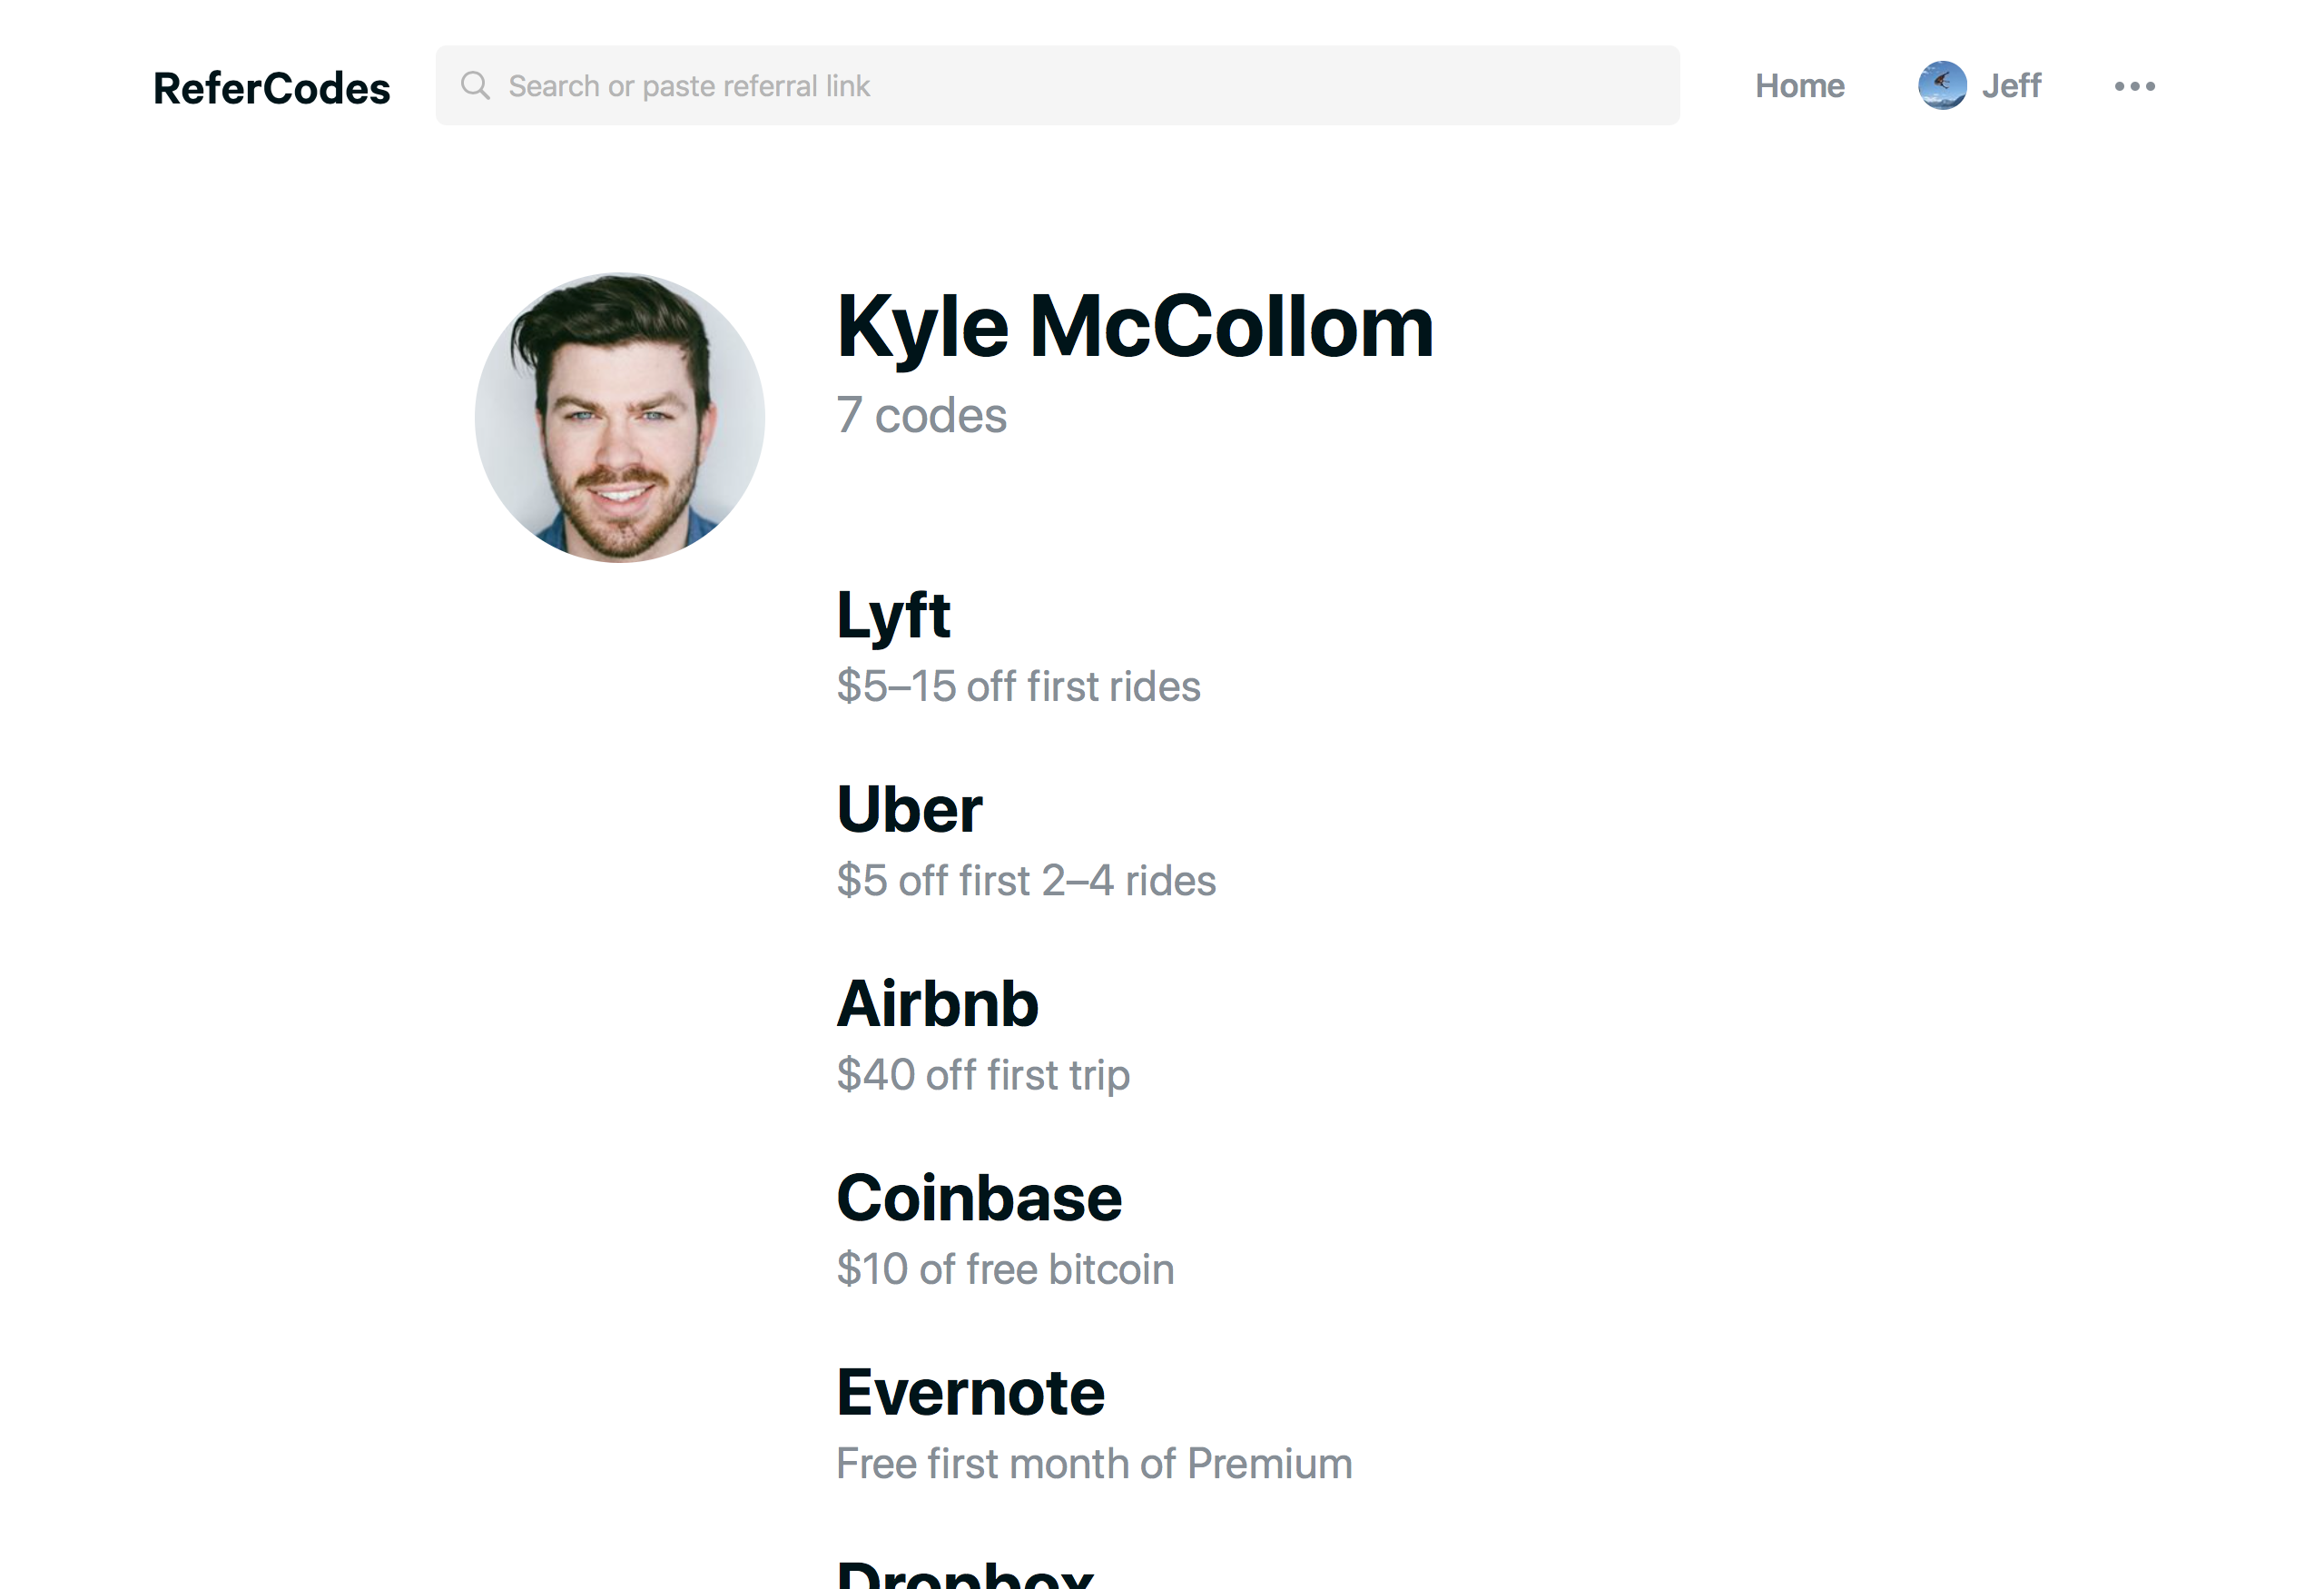The image size is (2324, 1589).
Task: Open the Evernote referral code
Action: [x=970, y=1391]
